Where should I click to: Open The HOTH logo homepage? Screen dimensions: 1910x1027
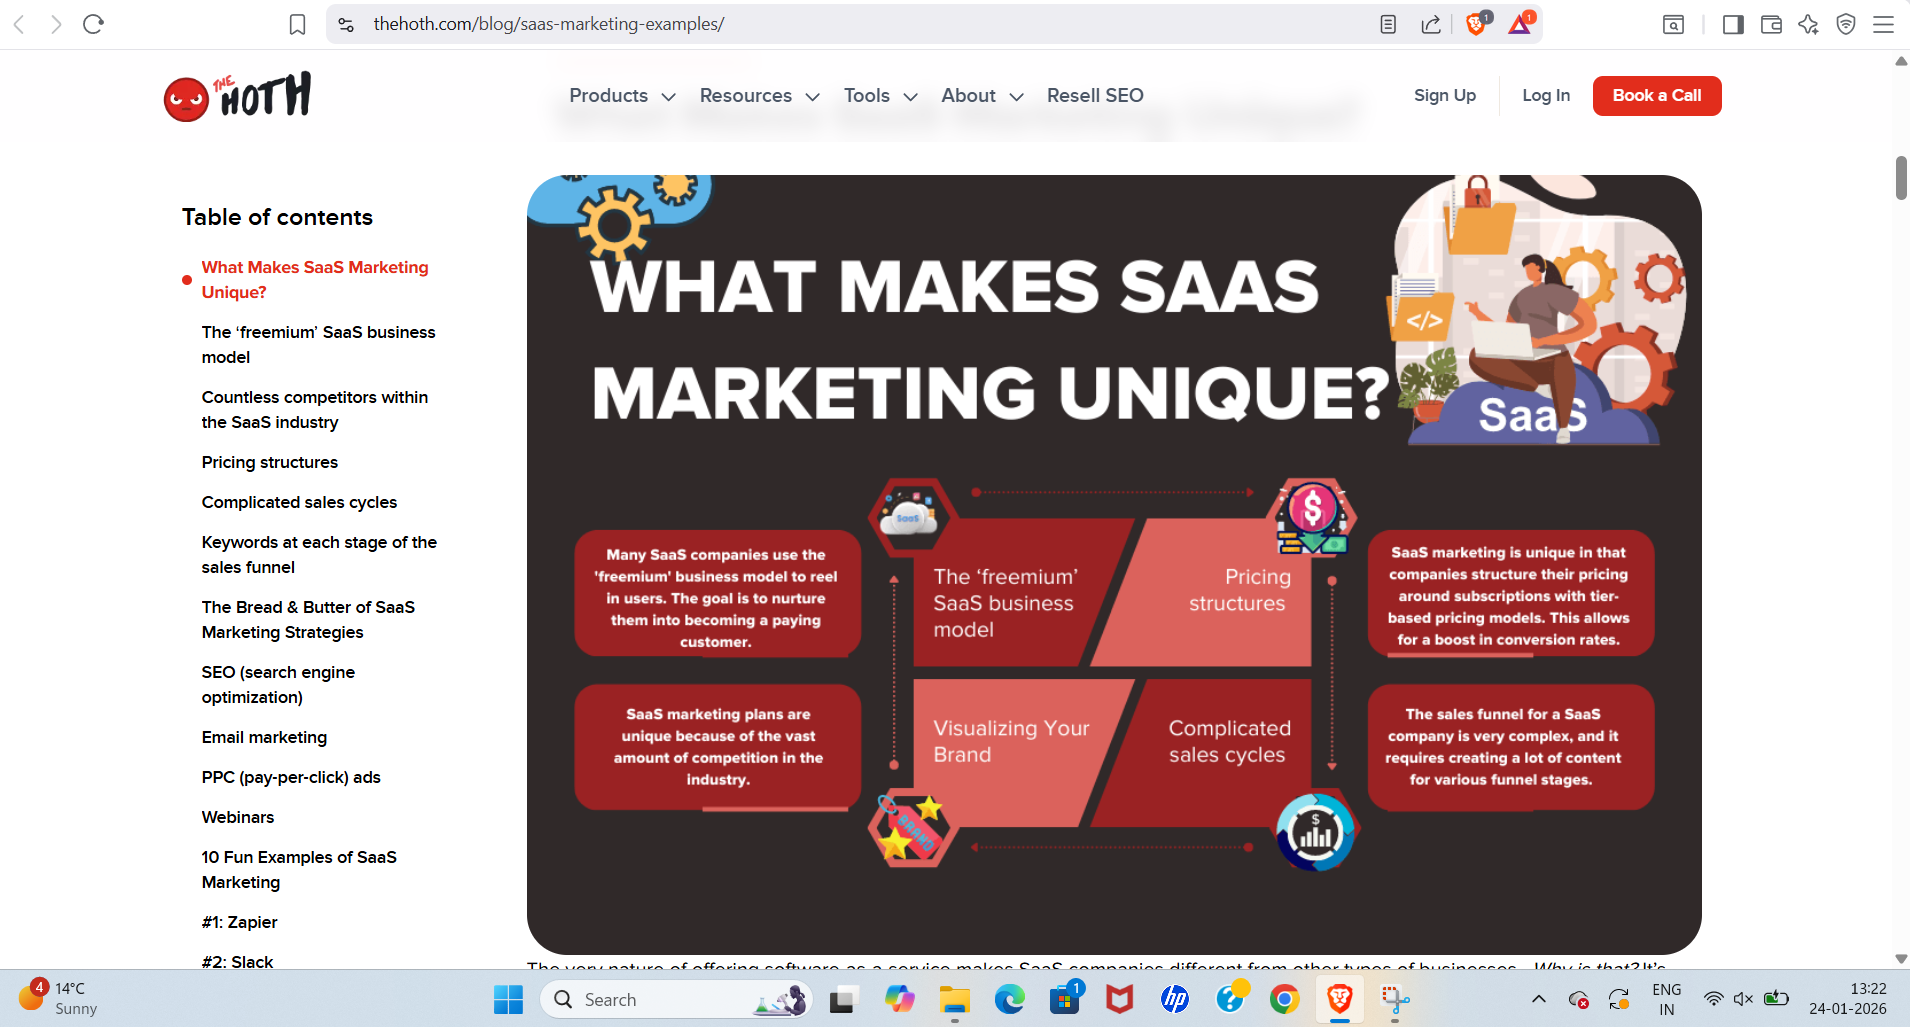pos(238,96)
